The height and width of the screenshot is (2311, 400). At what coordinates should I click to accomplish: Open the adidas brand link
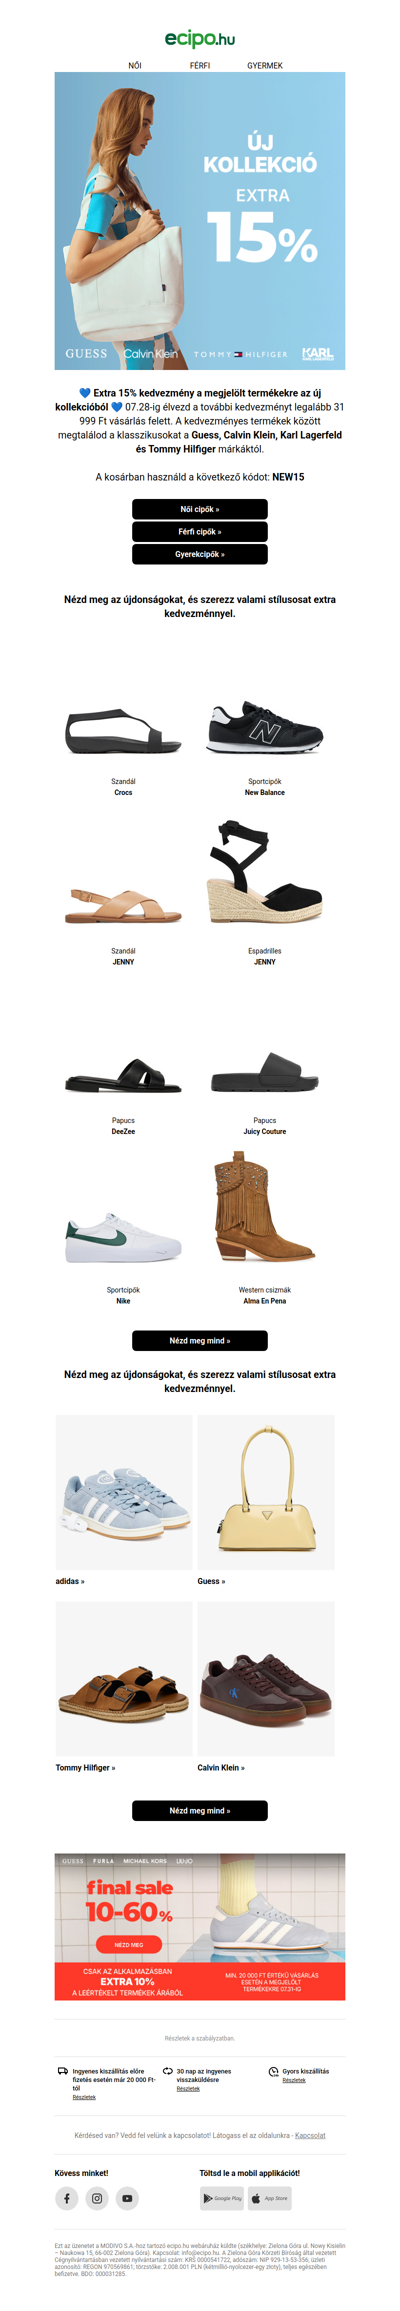click(x=70, y=1581)
